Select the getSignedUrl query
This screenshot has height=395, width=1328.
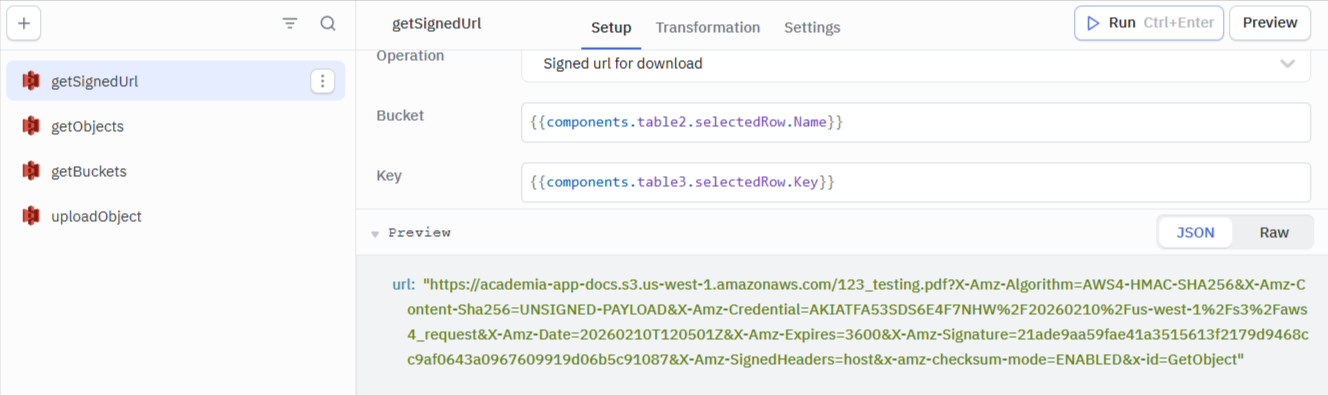[x=176, y=81]
